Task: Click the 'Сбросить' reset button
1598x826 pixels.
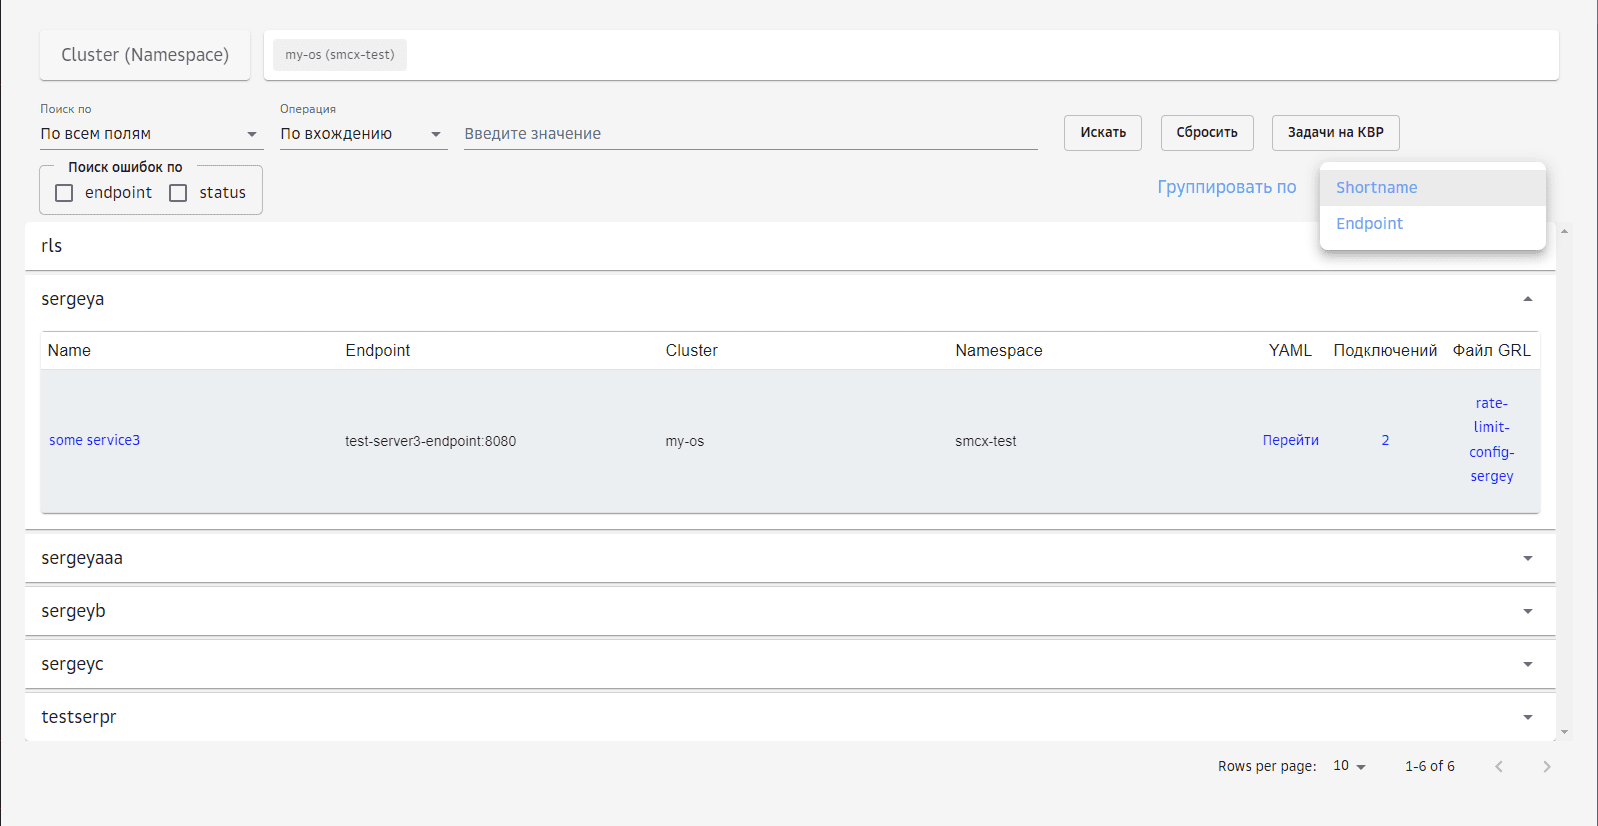Action: pos(1206,133)
